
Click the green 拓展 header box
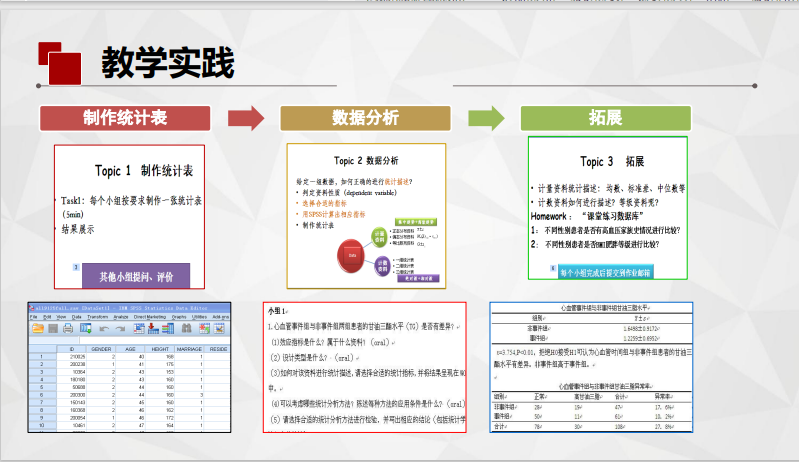(x=606, y=118)
